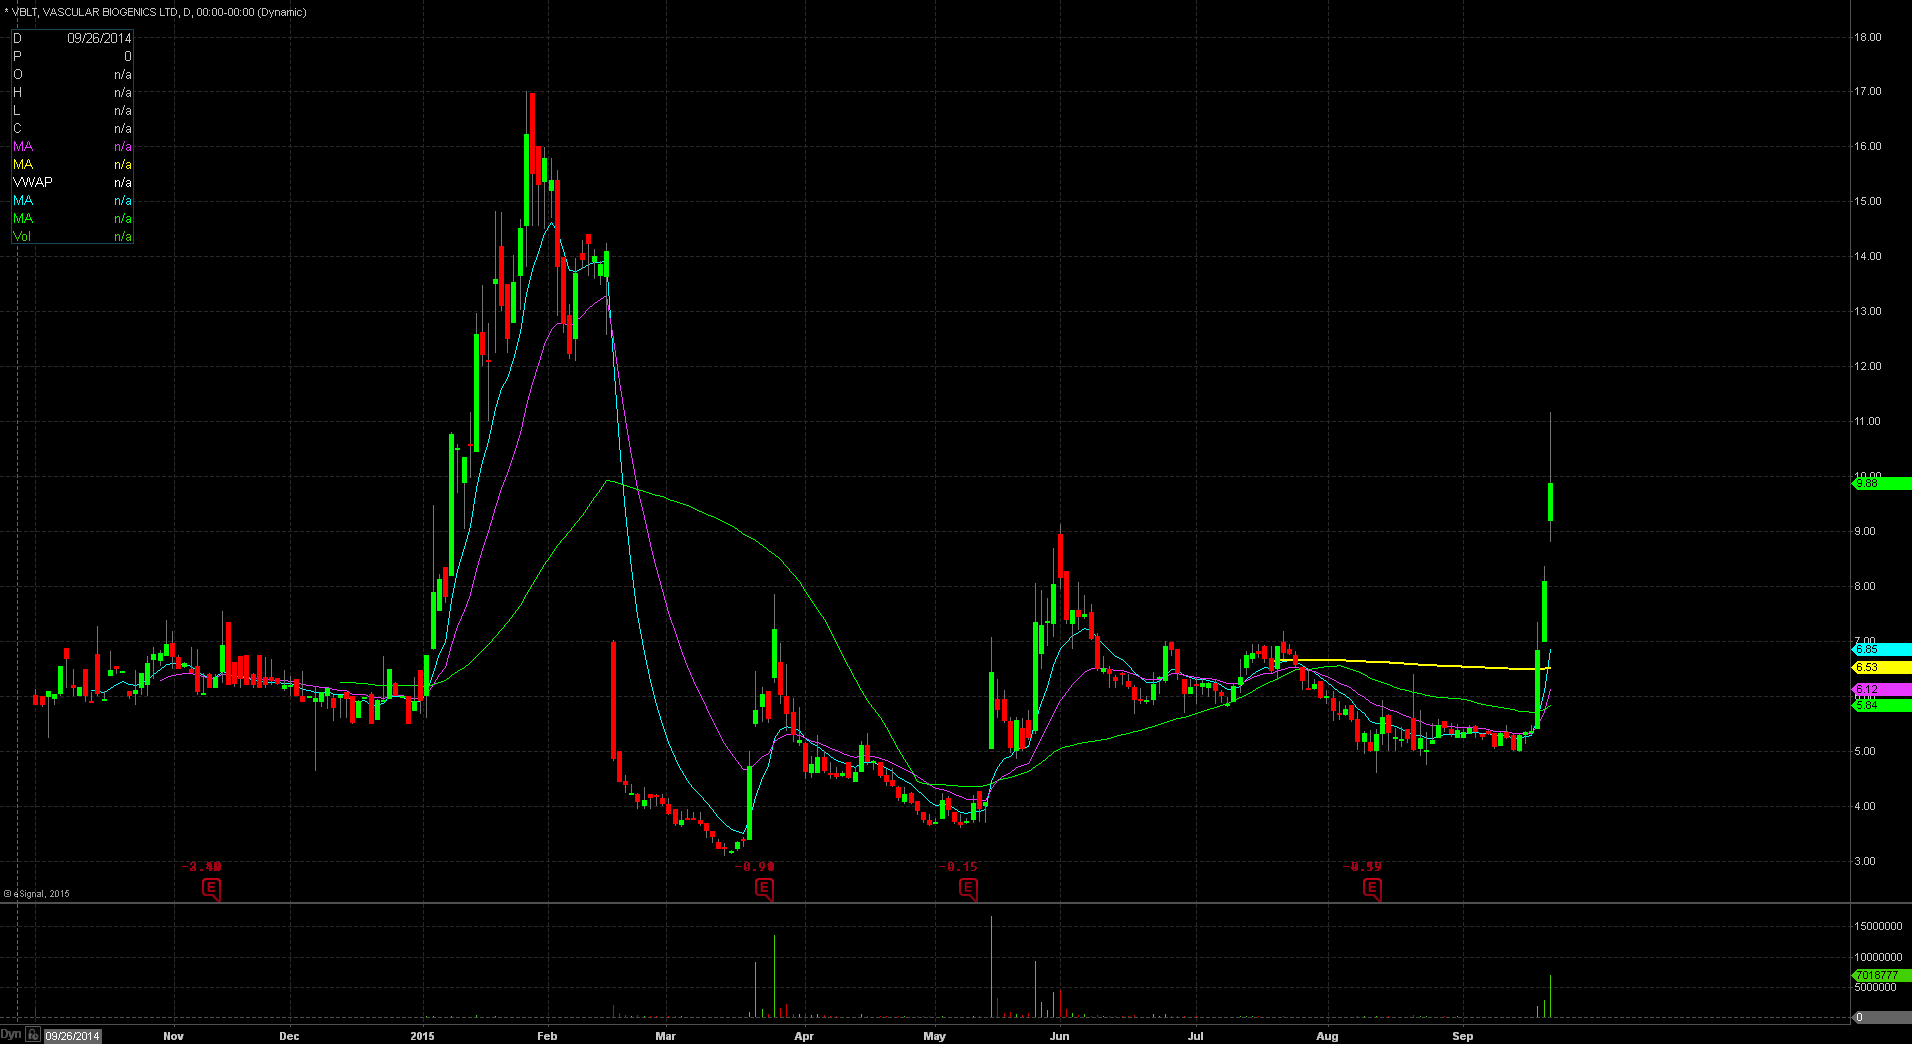
Task: Click the 09/26/2014 date in data box
Action: pyautogui.click(x=99, y=38)
